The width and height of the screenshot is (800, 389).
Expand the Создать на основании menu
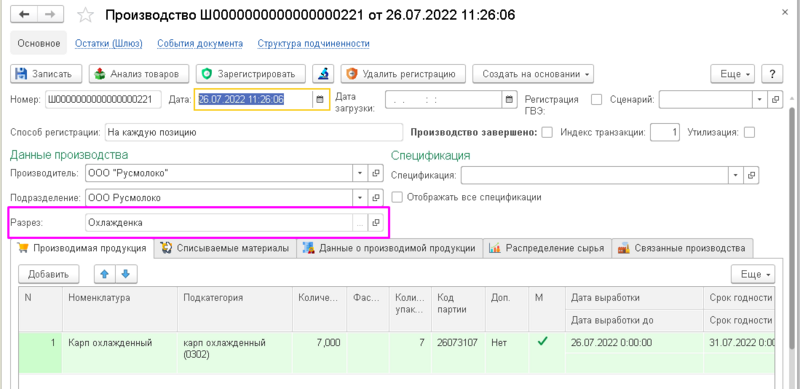533,74
